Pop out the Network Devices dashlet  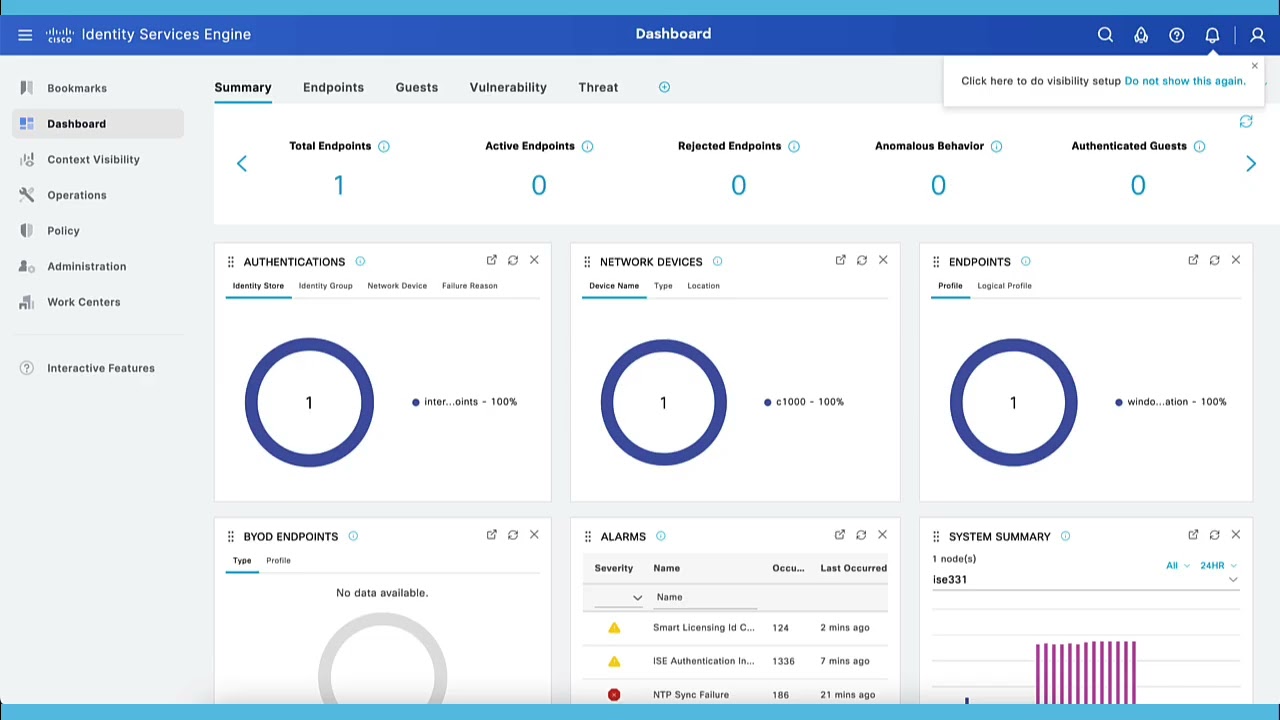840,260
